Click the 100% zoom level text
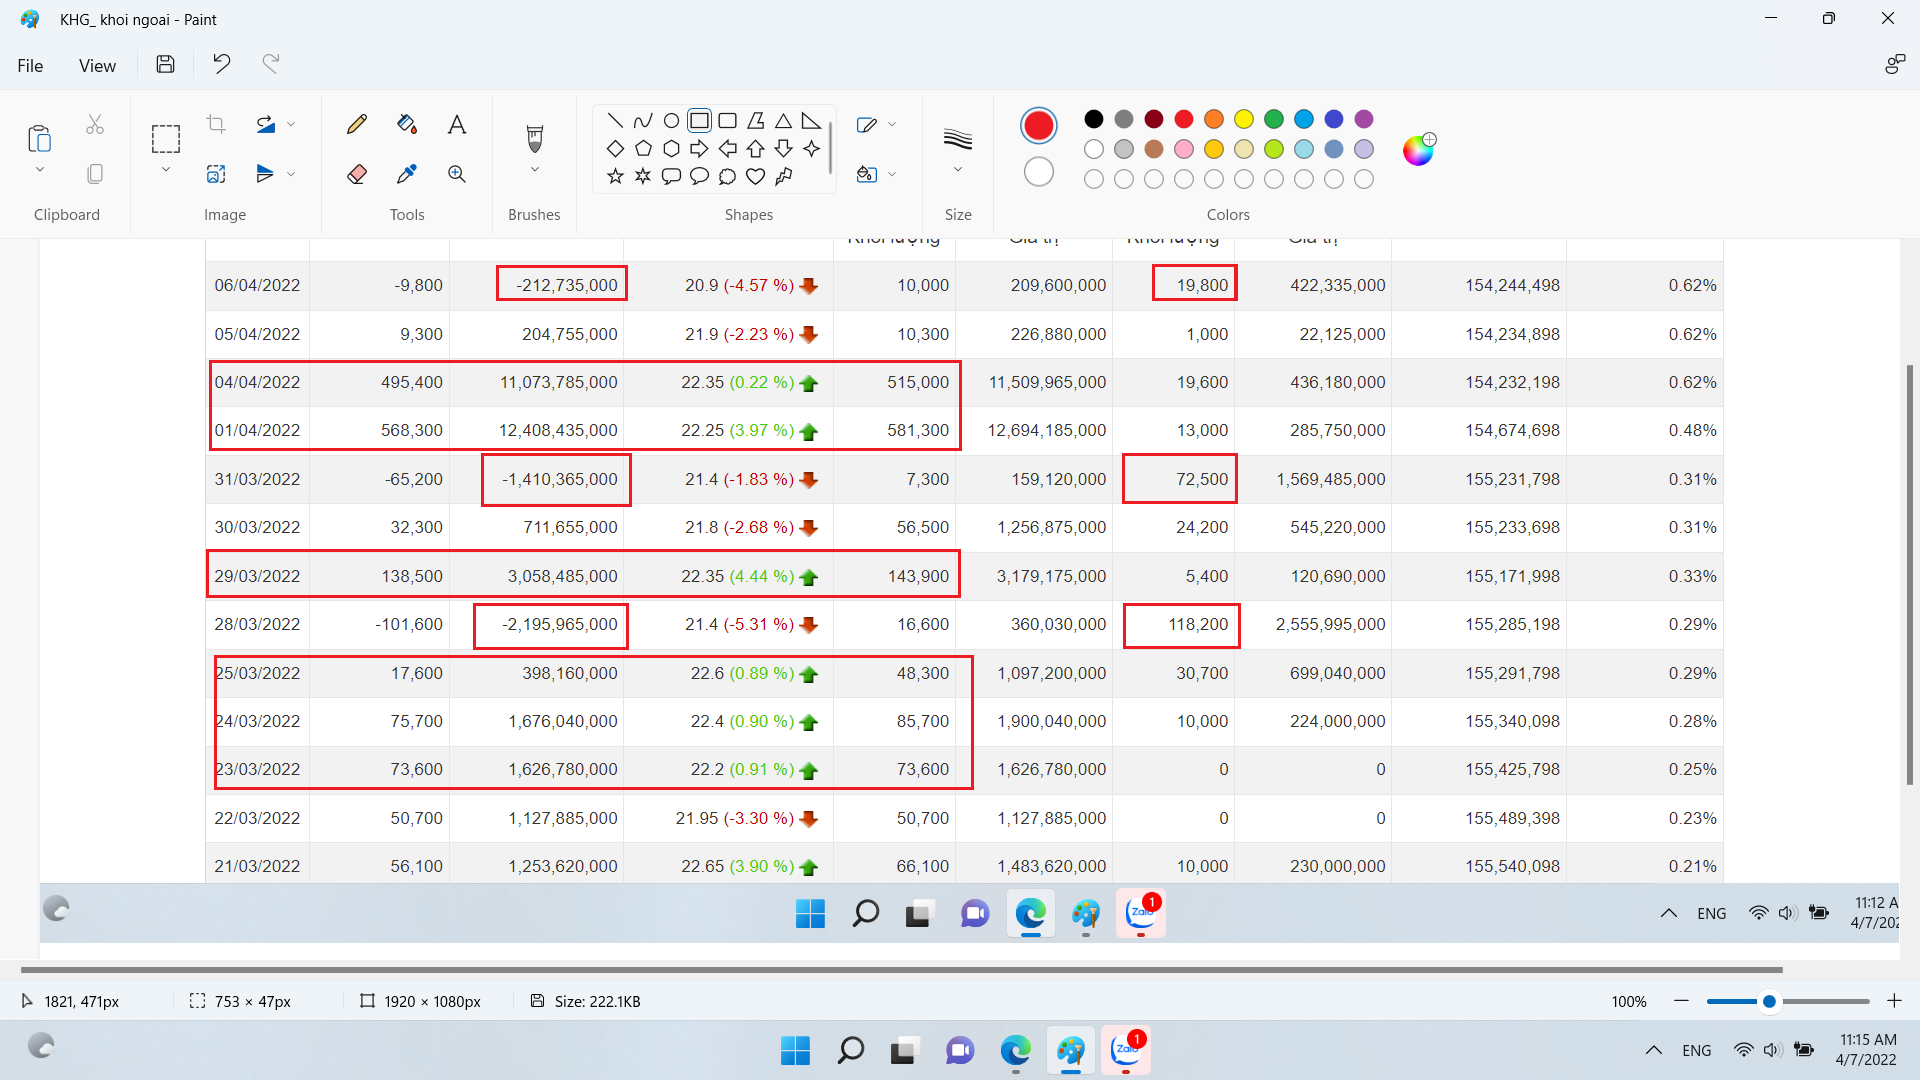The image size is (1920, 1080). 1629,1001
